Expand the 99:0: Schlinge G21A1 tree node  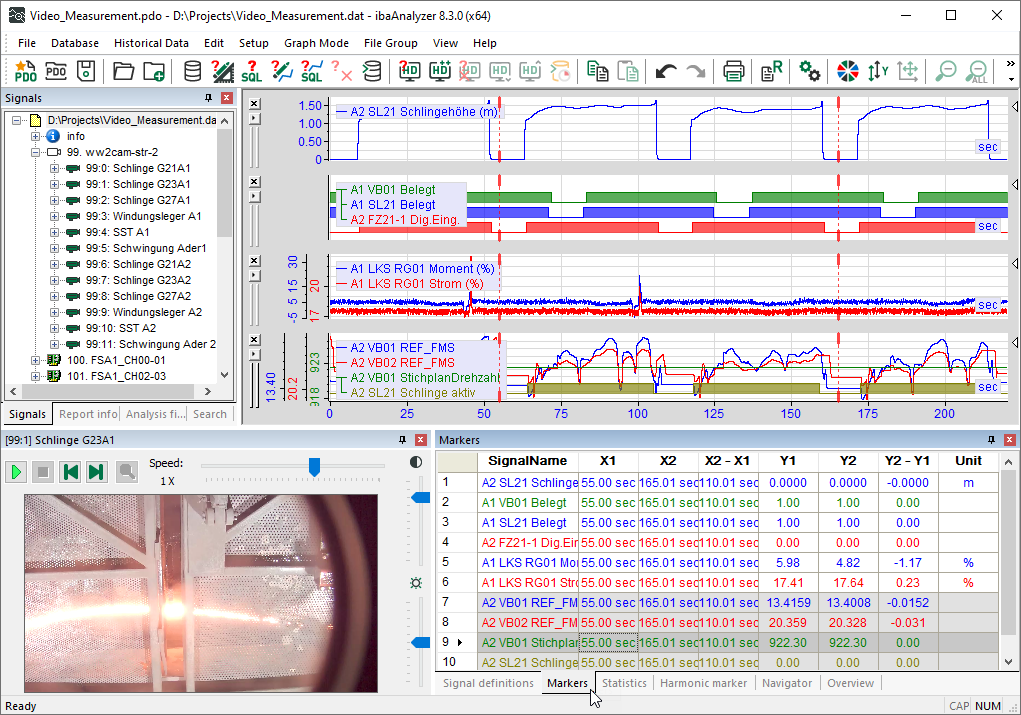pos(54,168)
